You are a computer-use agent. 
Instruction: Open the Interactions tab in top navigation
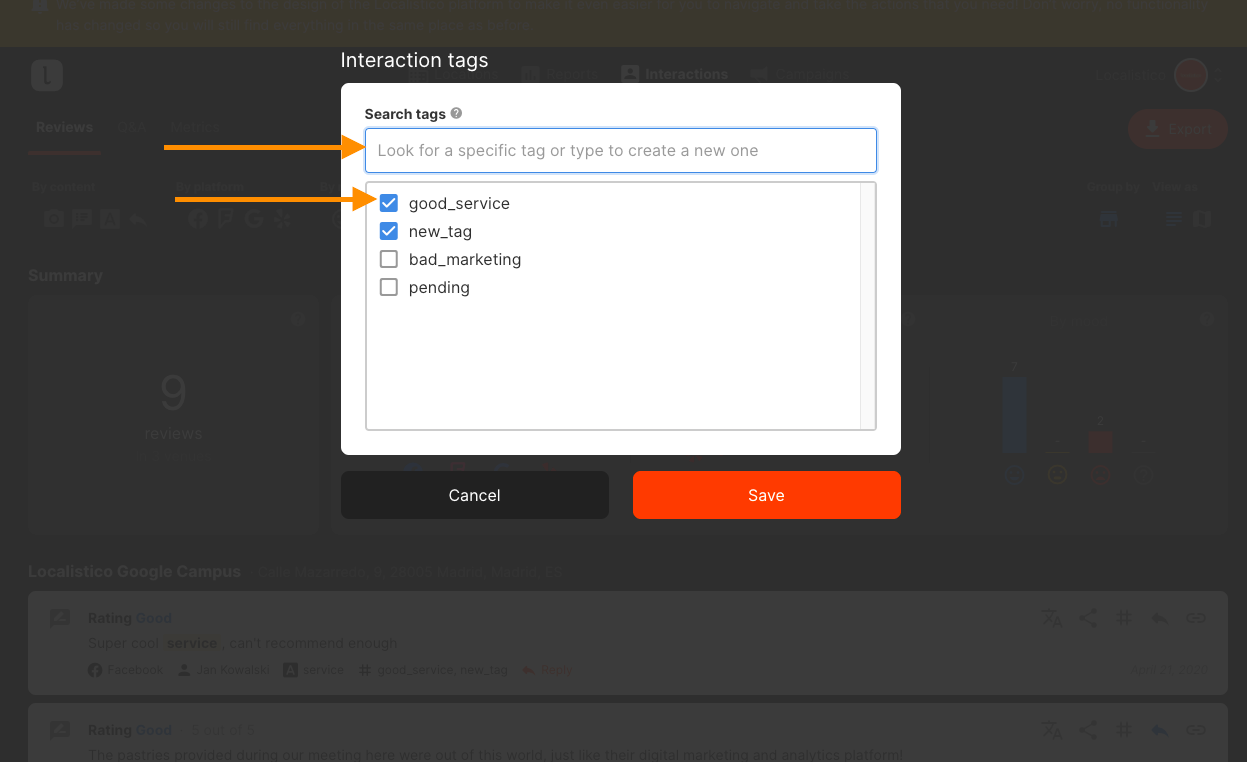(x=675, y=74)
